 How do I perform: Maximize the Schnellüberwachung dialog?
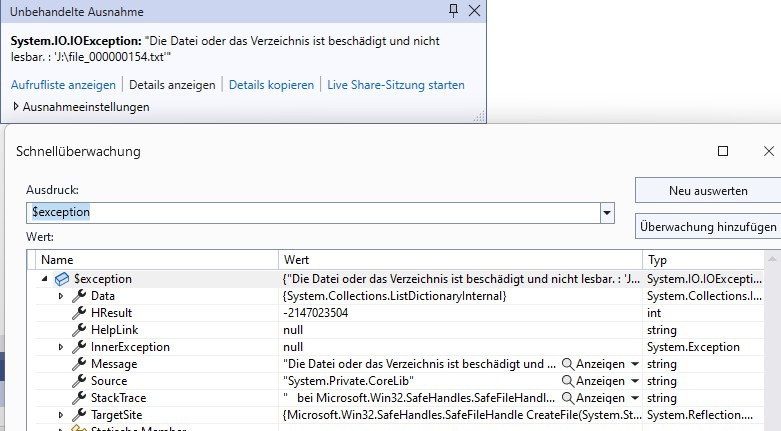[x=723, y=151]
